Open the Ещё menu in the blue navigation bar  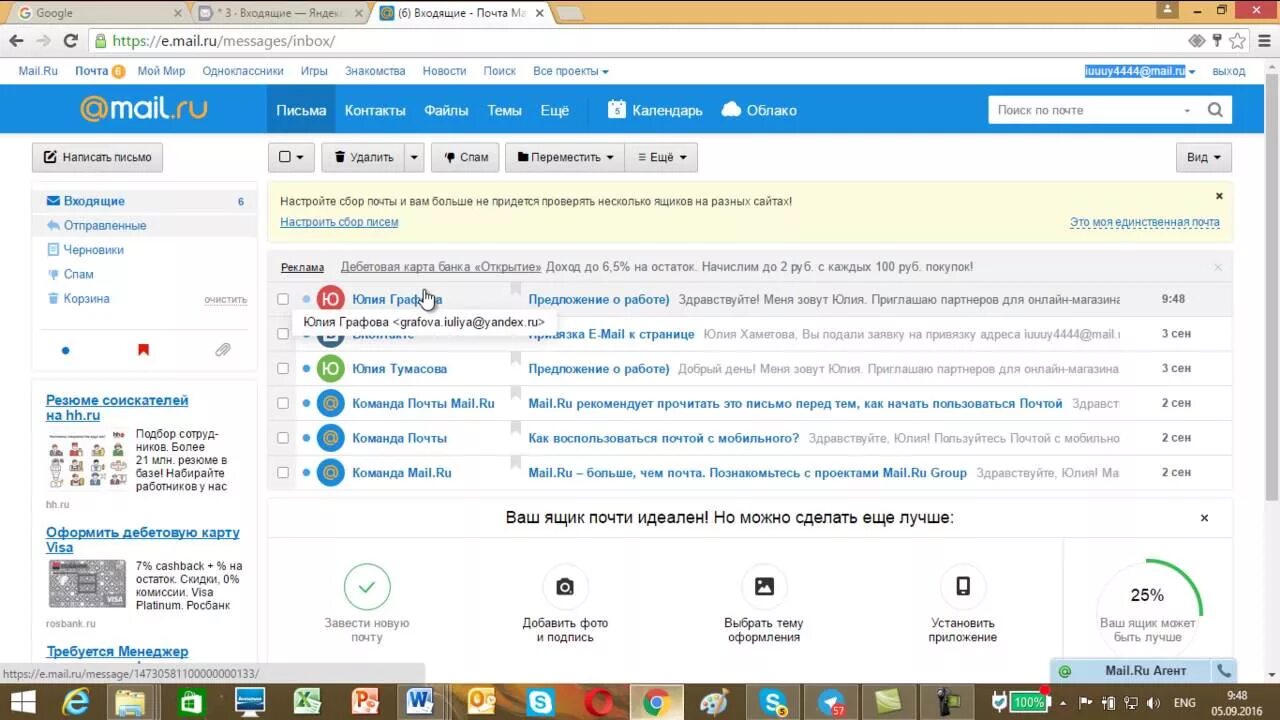point(555,110)
